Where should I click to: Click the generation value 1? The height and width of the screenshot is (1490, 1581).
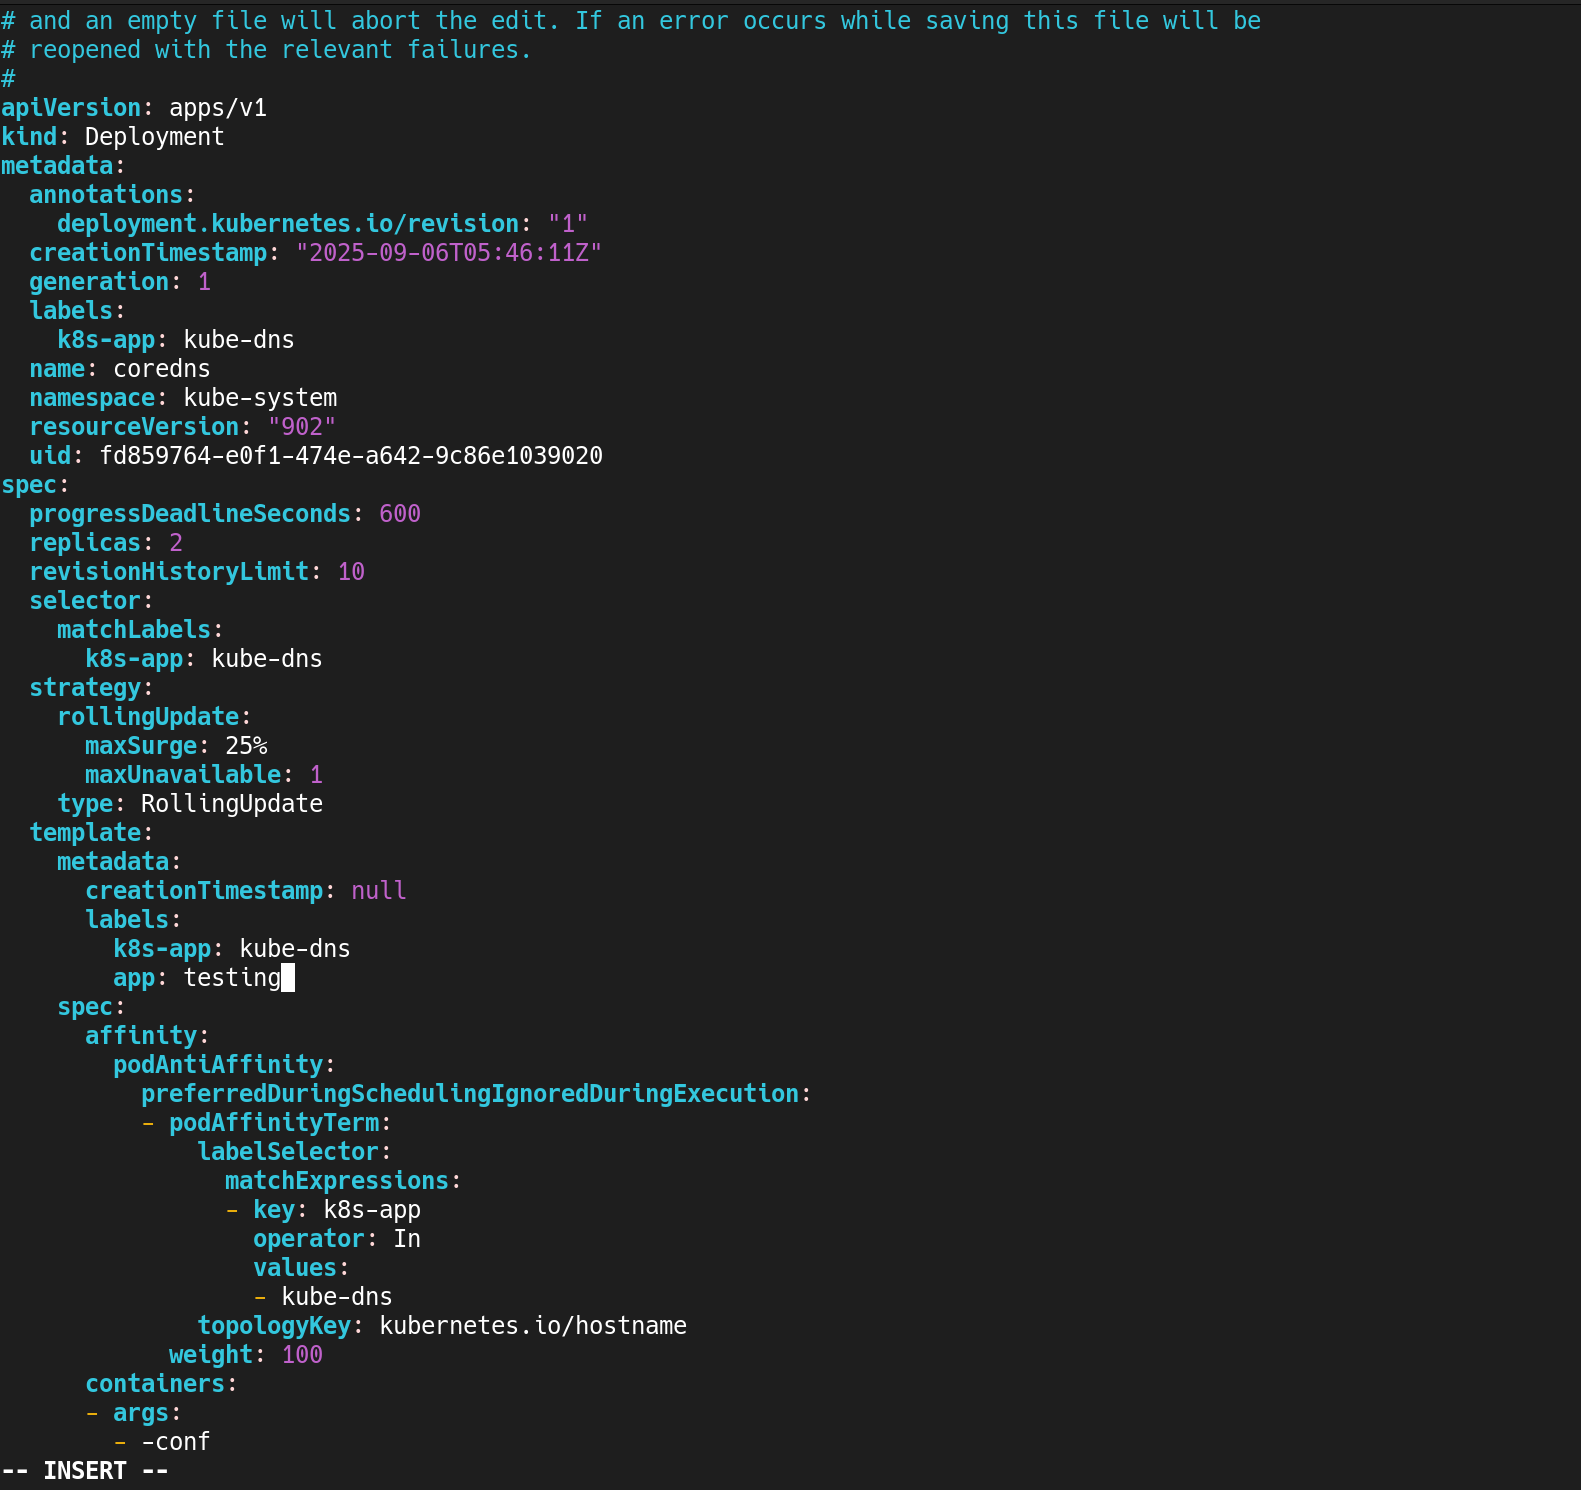click(x=204, y=282)
